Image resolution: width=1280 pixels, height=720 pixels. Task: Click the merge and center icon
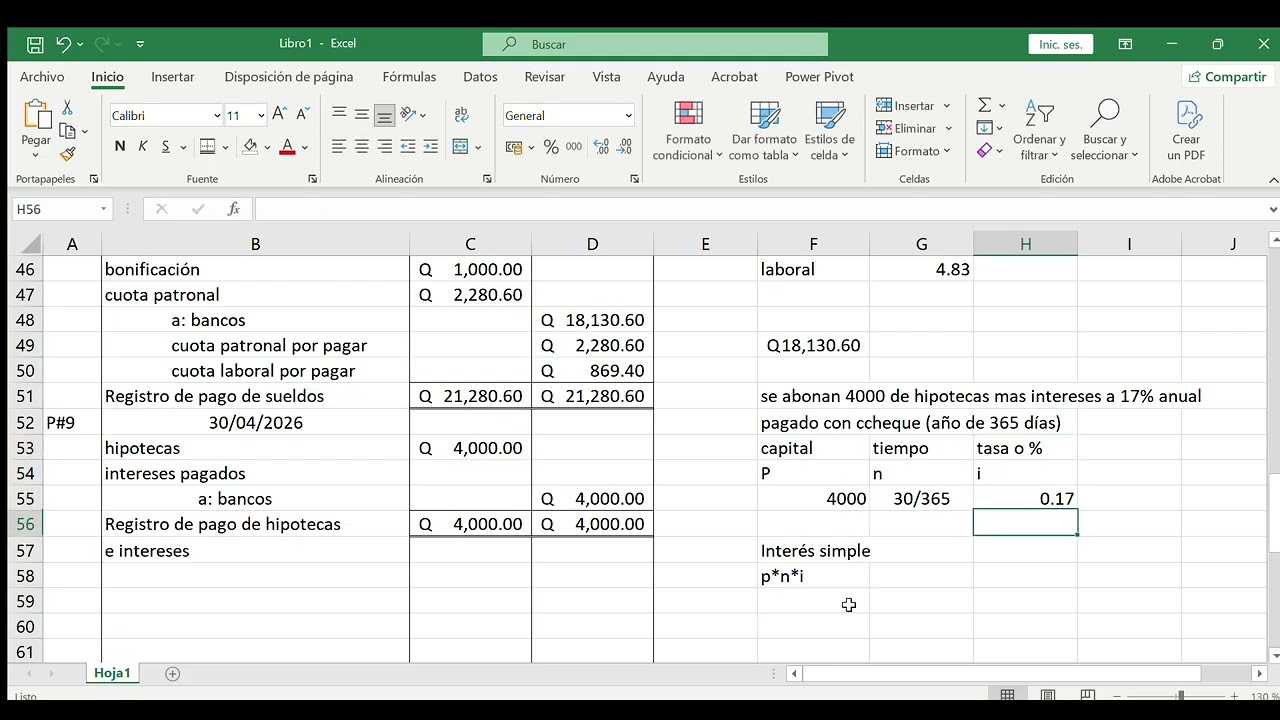click(x=460, y=147)
